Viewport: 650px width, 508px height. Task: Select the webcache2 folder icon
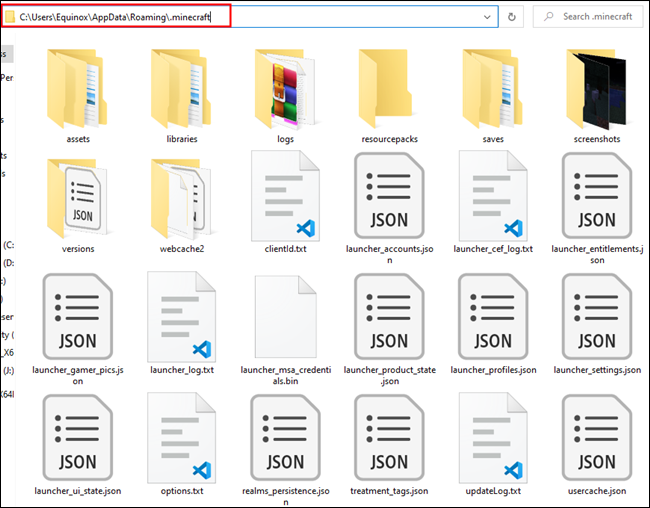(181, 198)
